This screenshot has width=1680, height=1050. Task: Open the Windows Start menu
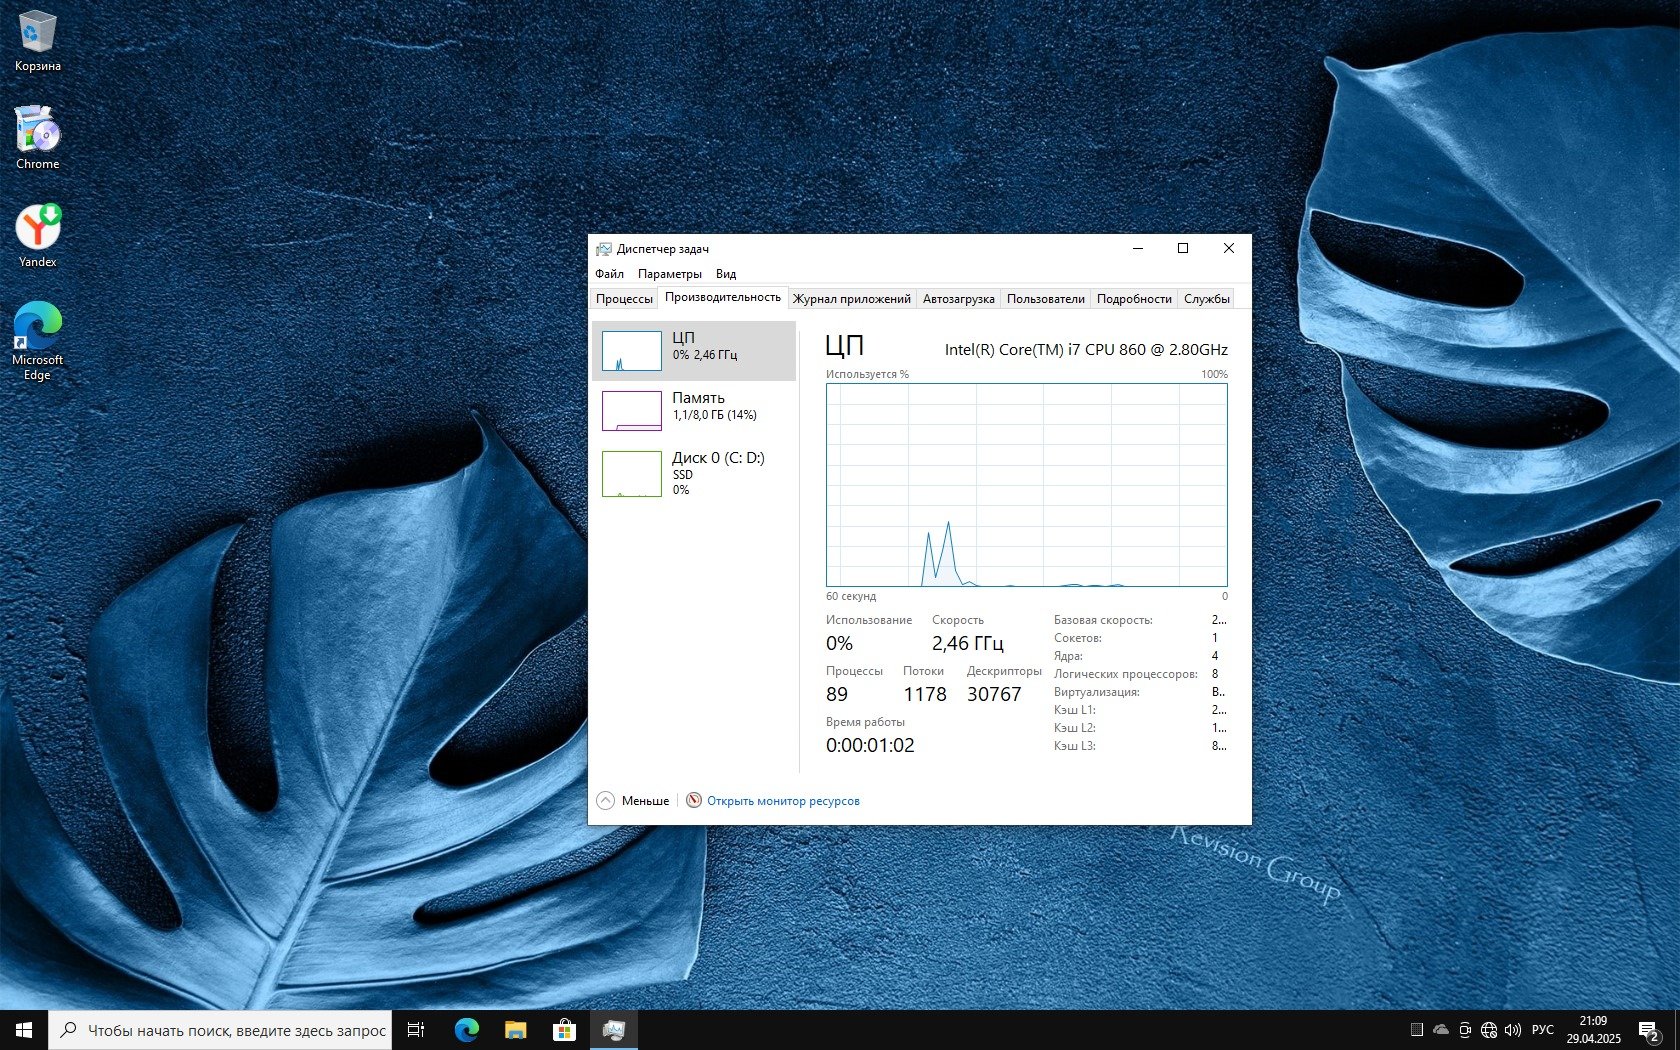24,1030
